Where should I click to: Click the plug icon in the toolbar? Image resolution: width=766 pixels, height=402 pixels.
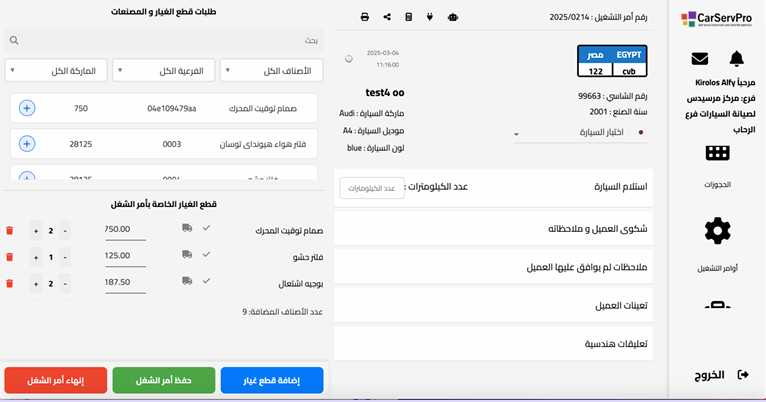[x=430, y=17]
